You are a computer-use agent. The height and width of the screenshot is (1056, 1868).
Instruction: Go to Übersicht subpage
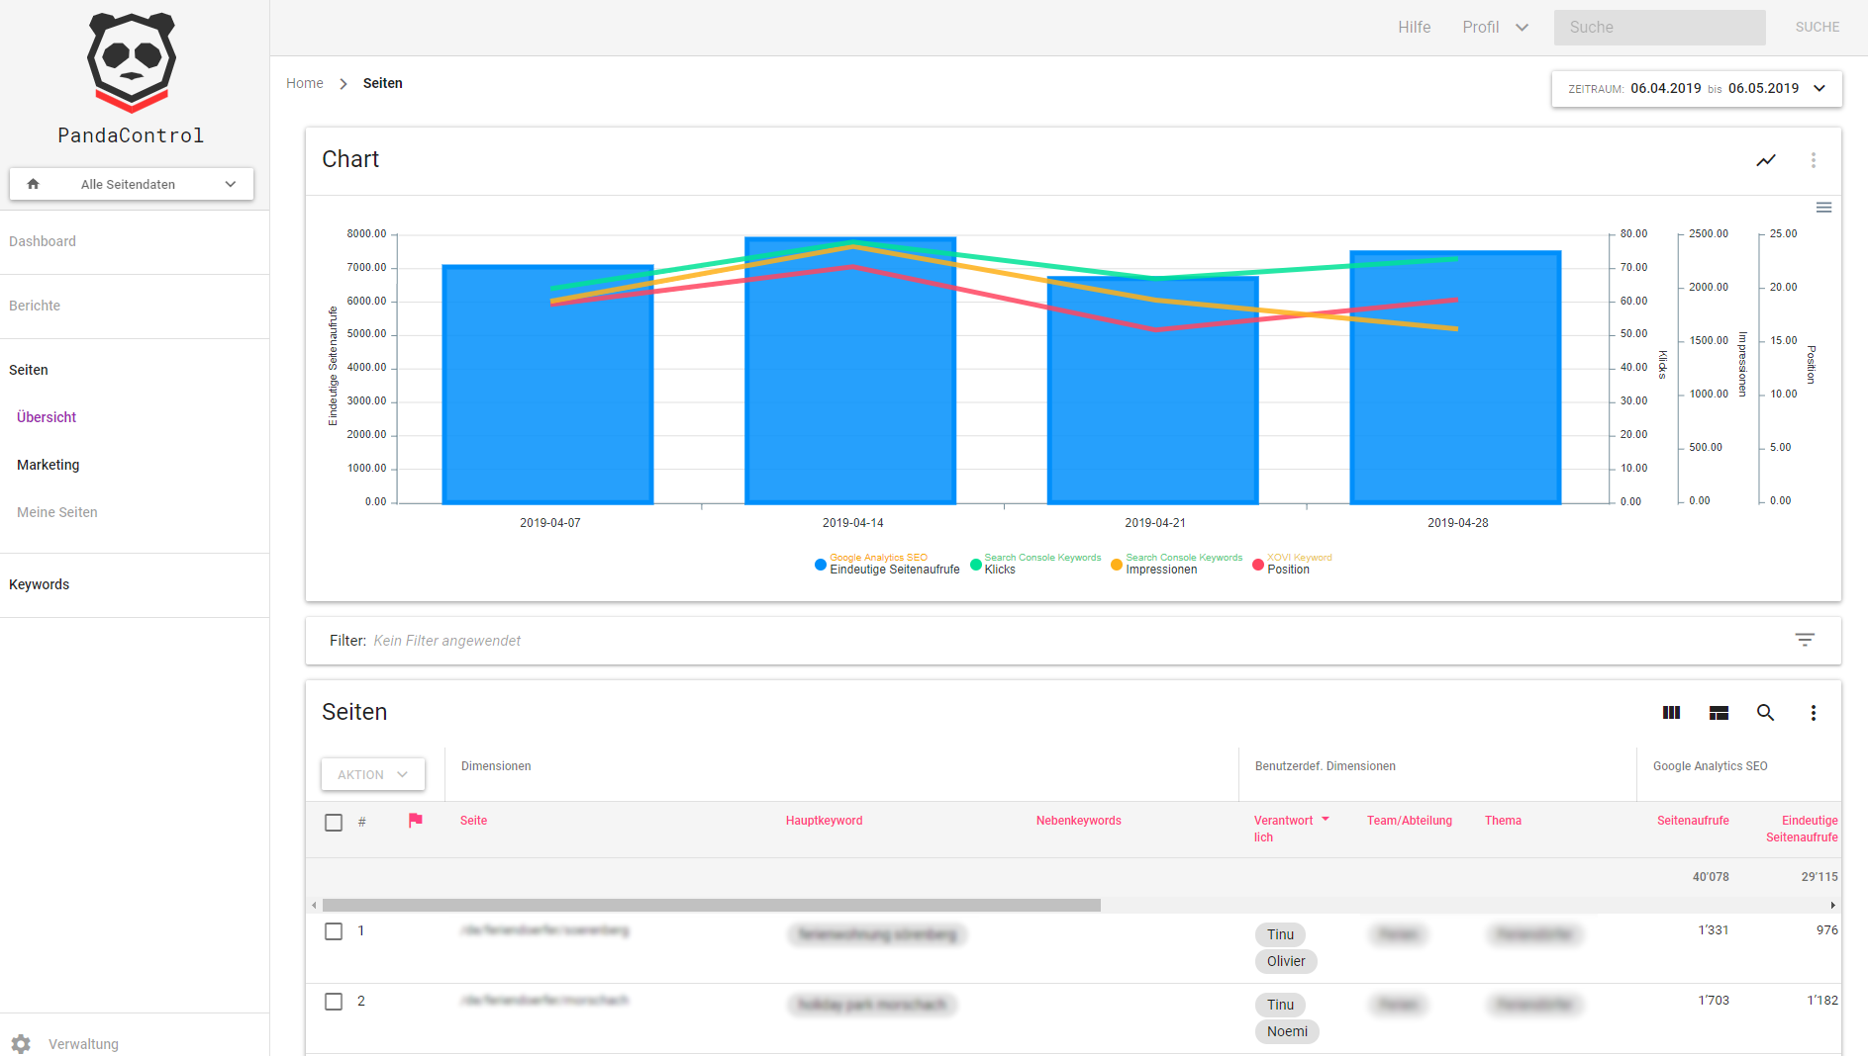(46, 417)
